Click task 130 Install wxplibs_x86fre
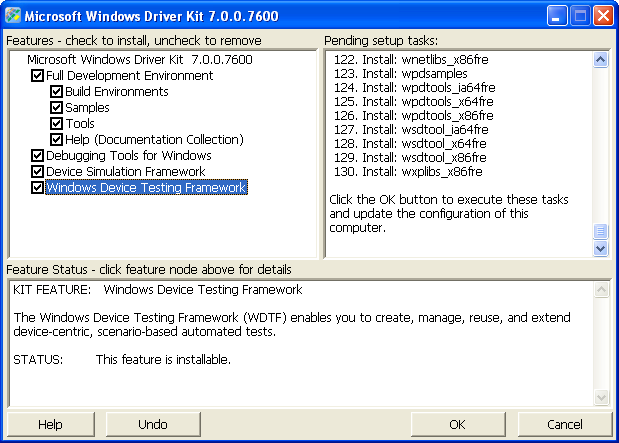Image resolution: width=619 pixels, height=443 pixels. tap(408, 172)
